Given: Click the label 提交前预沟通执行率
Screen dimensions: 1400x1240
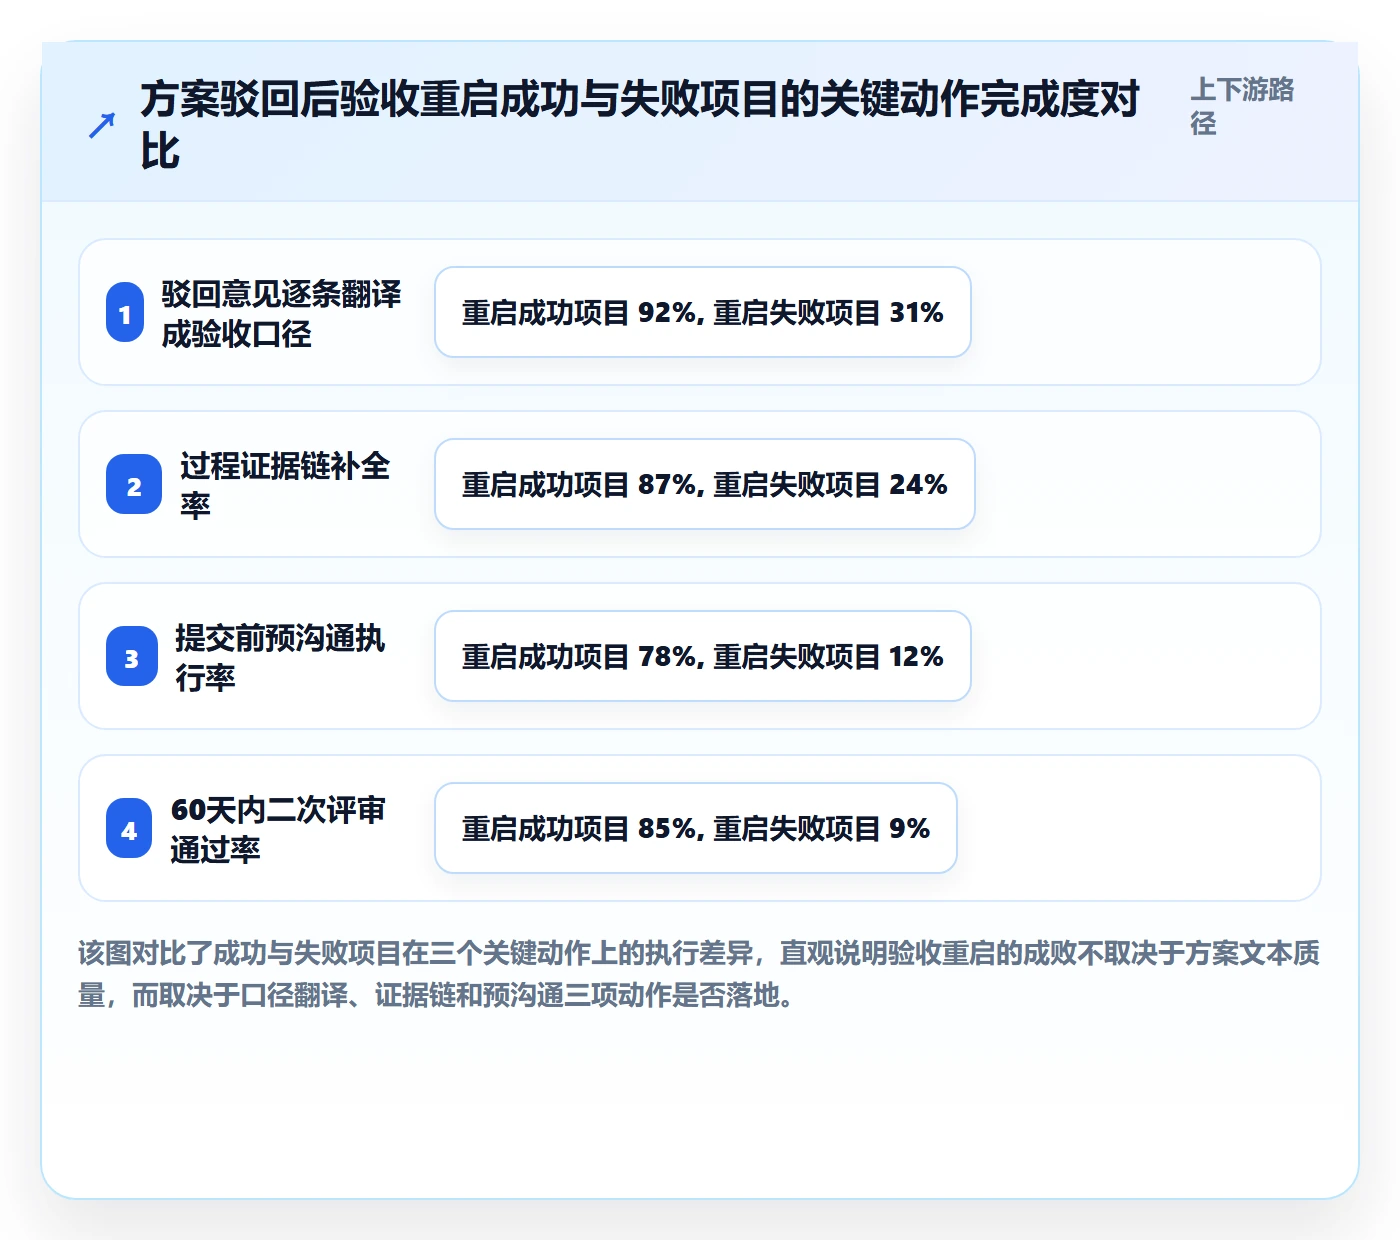Looking at the screenshot, I should (x=280, y=657).
